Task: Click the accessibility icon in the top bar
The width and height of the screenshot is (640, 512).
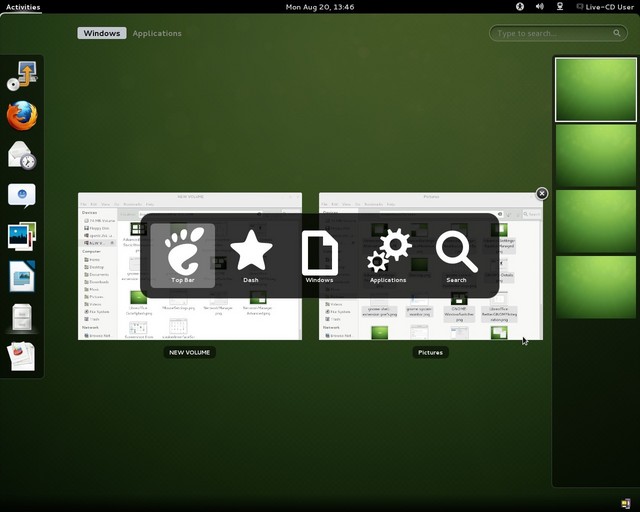Action: [x=520, y=7]
